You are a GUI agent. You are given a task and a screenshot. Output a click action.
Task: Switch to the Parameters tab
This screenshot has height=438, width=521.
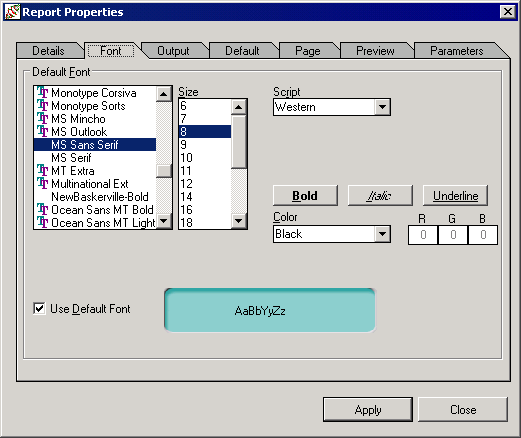click(x=457, y=51)
